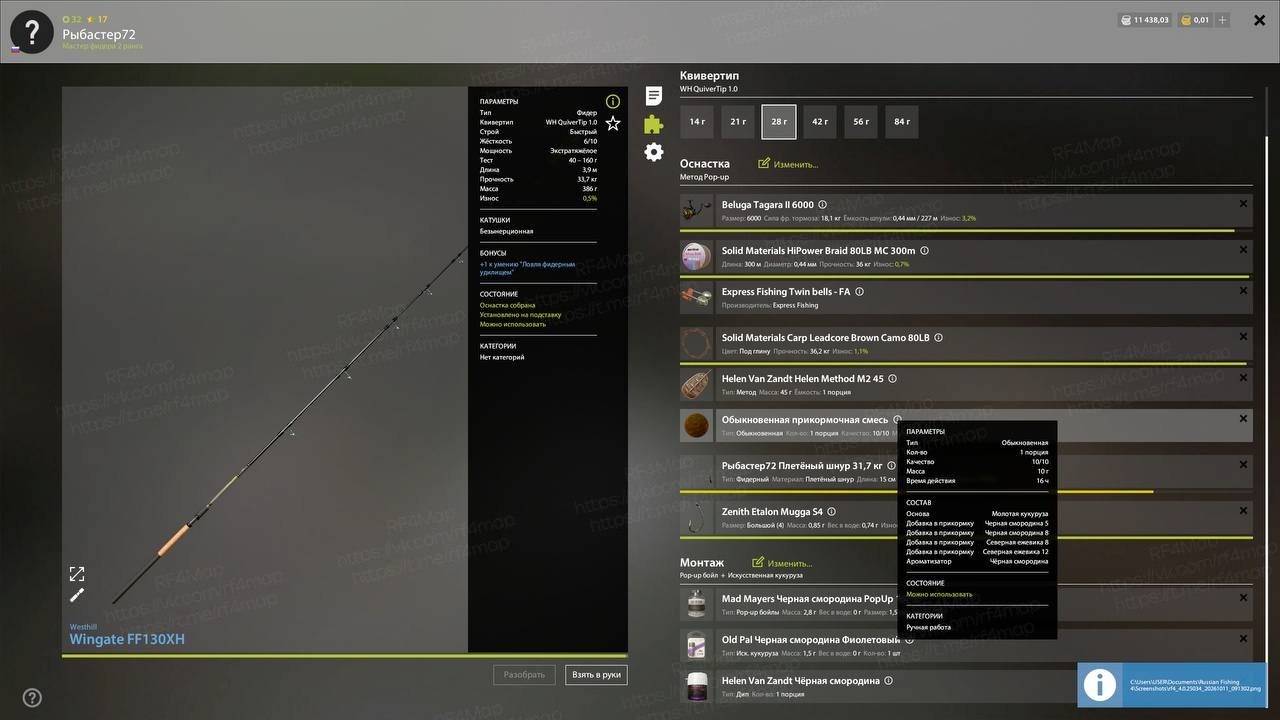Open the notes tab in the side strip
Image resolution: width=1280 pixels, height=720 pixels.
tap(654, 96)
